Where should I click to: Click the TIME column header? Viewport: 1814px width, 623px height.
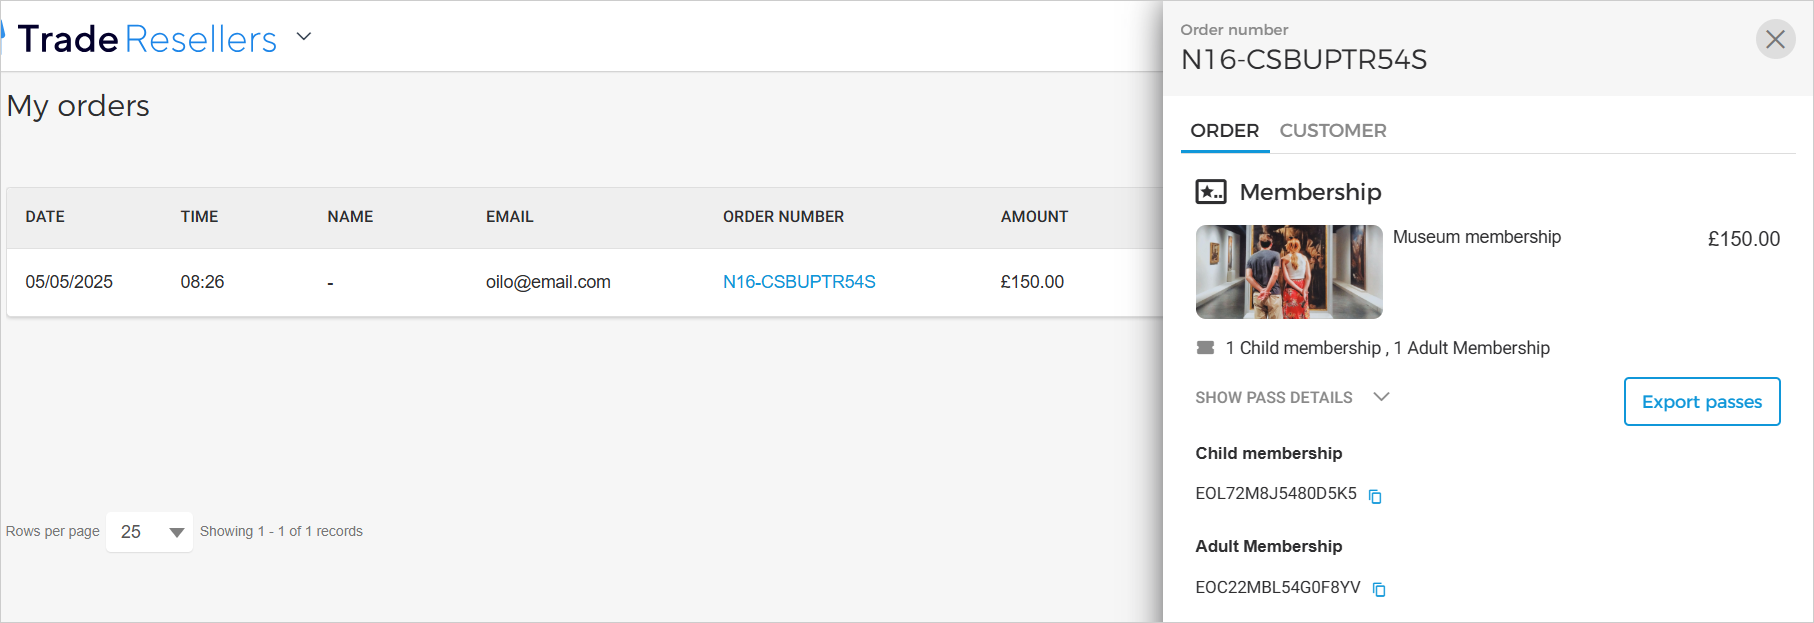pyautogui.click(x=199, y=217)
